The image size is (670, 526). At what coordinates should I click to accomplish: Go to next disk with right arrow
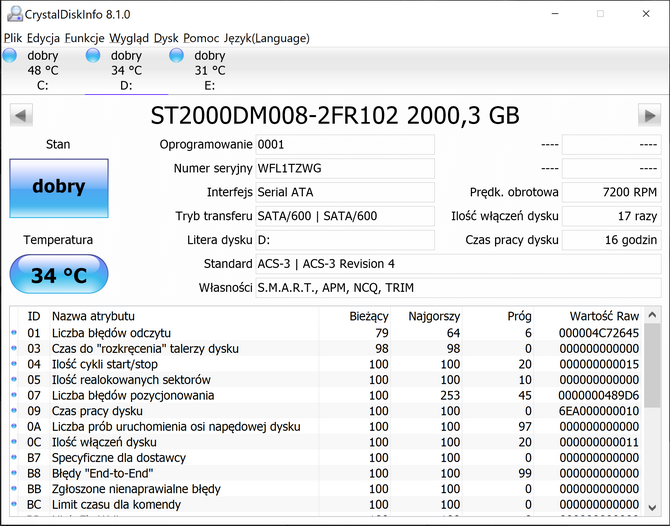[x=649, y=115]
